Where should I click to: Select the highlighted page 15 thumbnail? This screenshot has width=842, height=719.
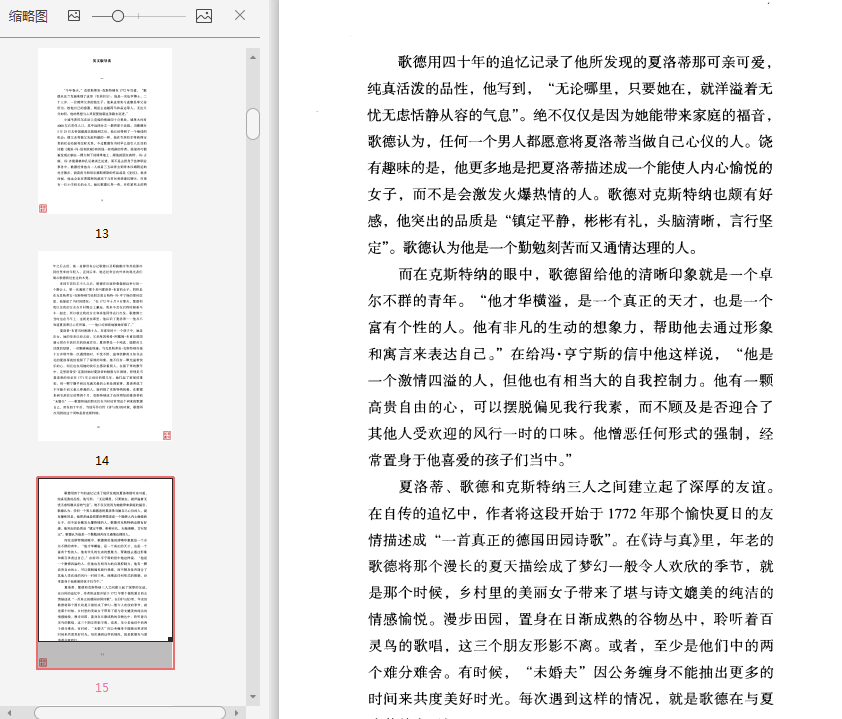pos(105,573)
